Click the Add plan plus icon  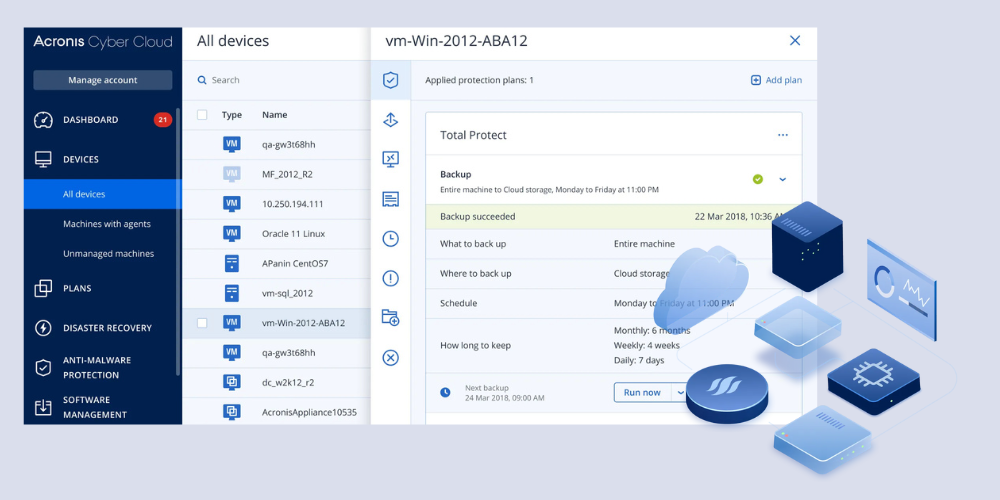click(x=756, y=80)
